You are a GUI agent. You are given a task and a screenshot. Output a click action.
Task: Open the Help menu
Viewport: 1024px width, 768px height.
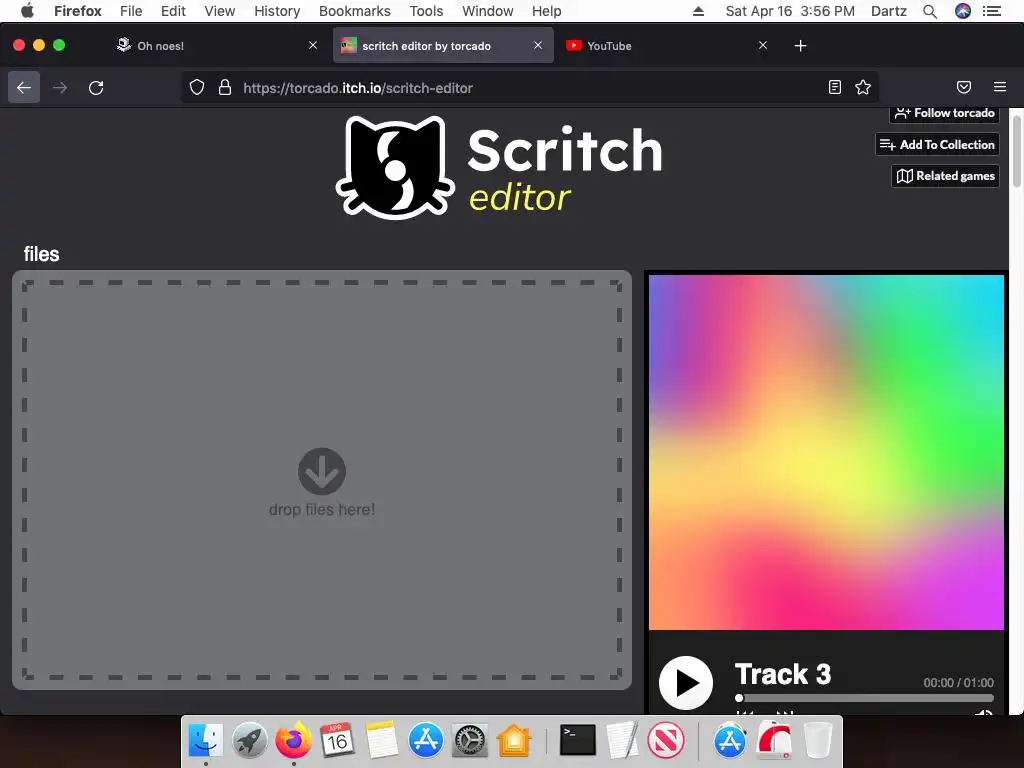(547, 11)
